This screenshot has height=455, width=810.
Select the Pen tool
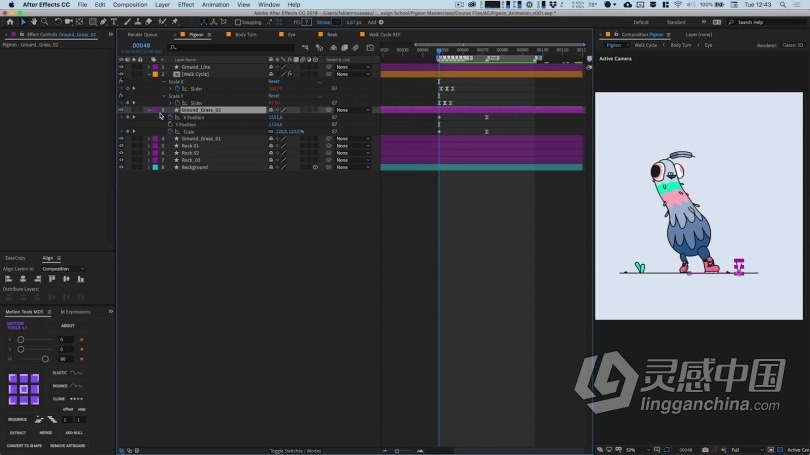(103, 22)
